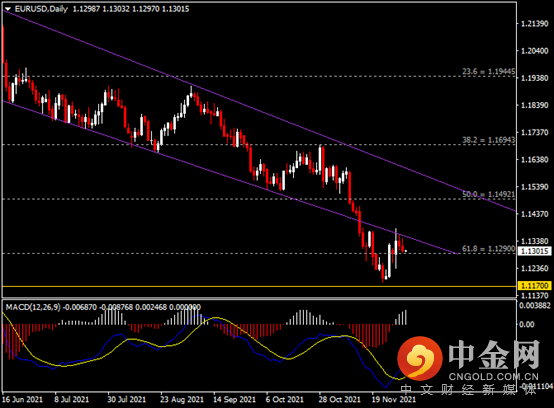
Task: Select the 61.8 = 1.12900 Fibonacci level
Action: [x=488, y=249]
